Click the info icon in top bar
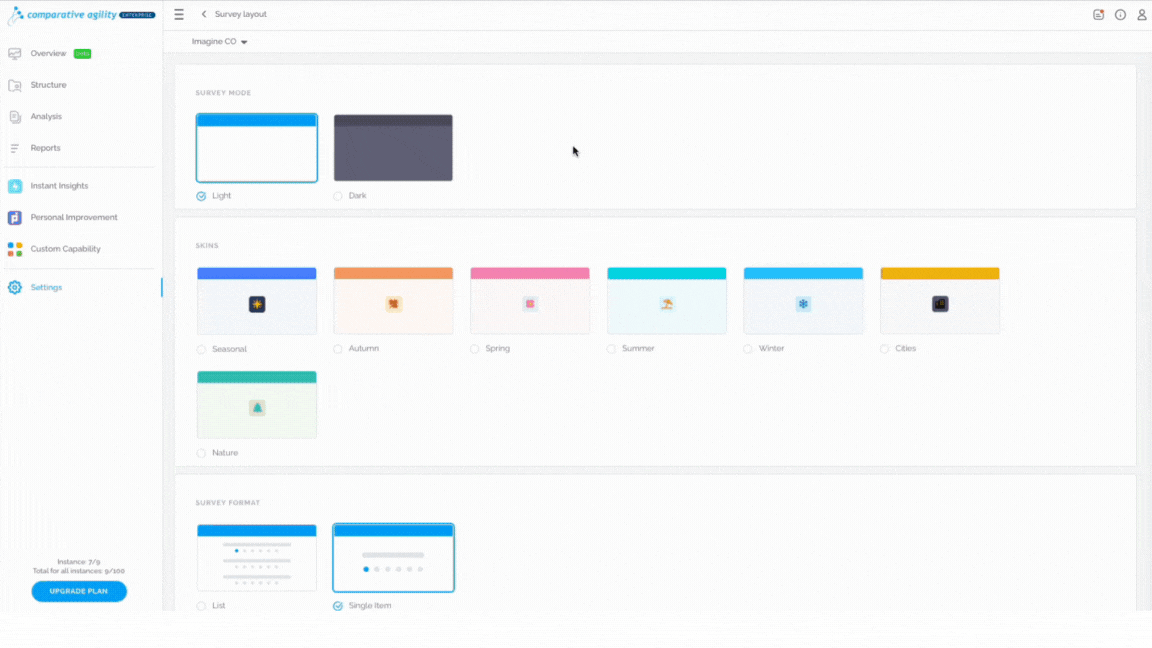 pos(1120,15)
